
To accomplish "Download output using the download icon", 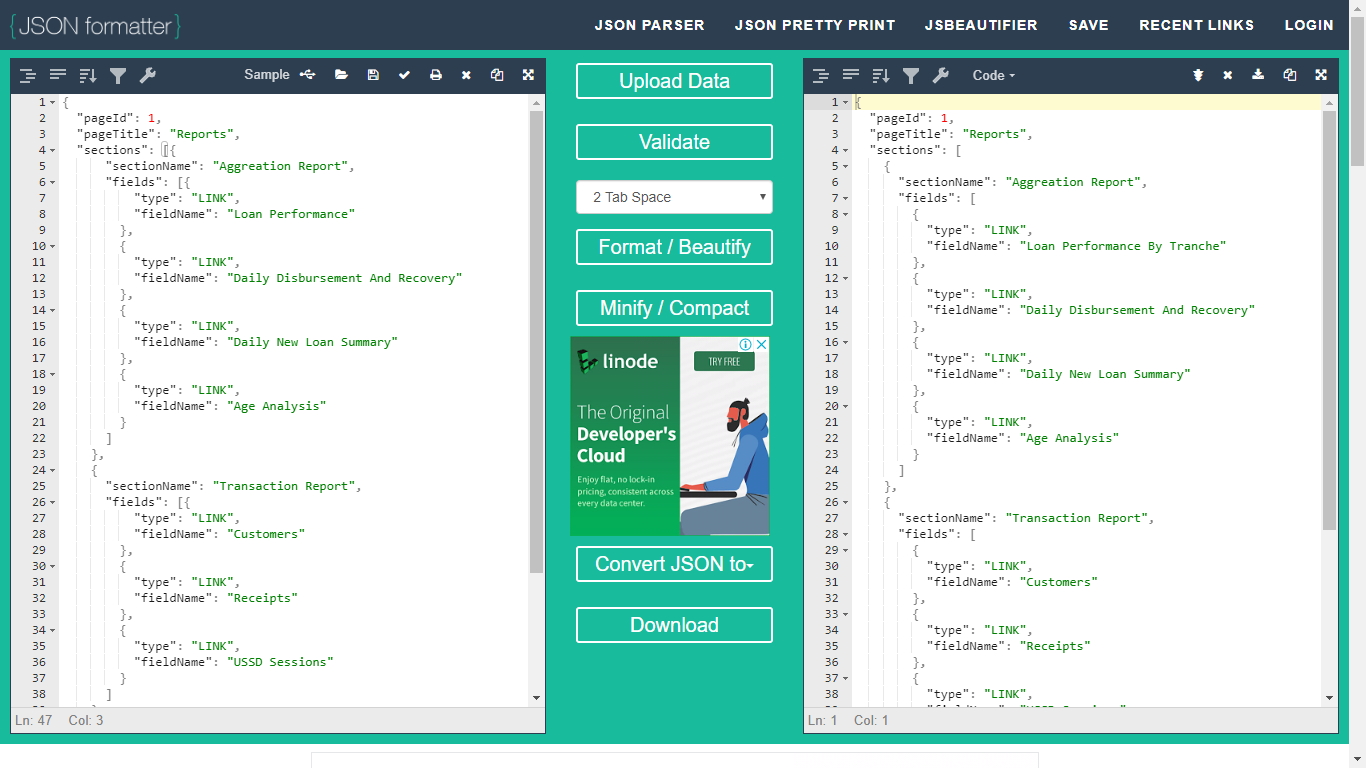I will click(1258, 74).
